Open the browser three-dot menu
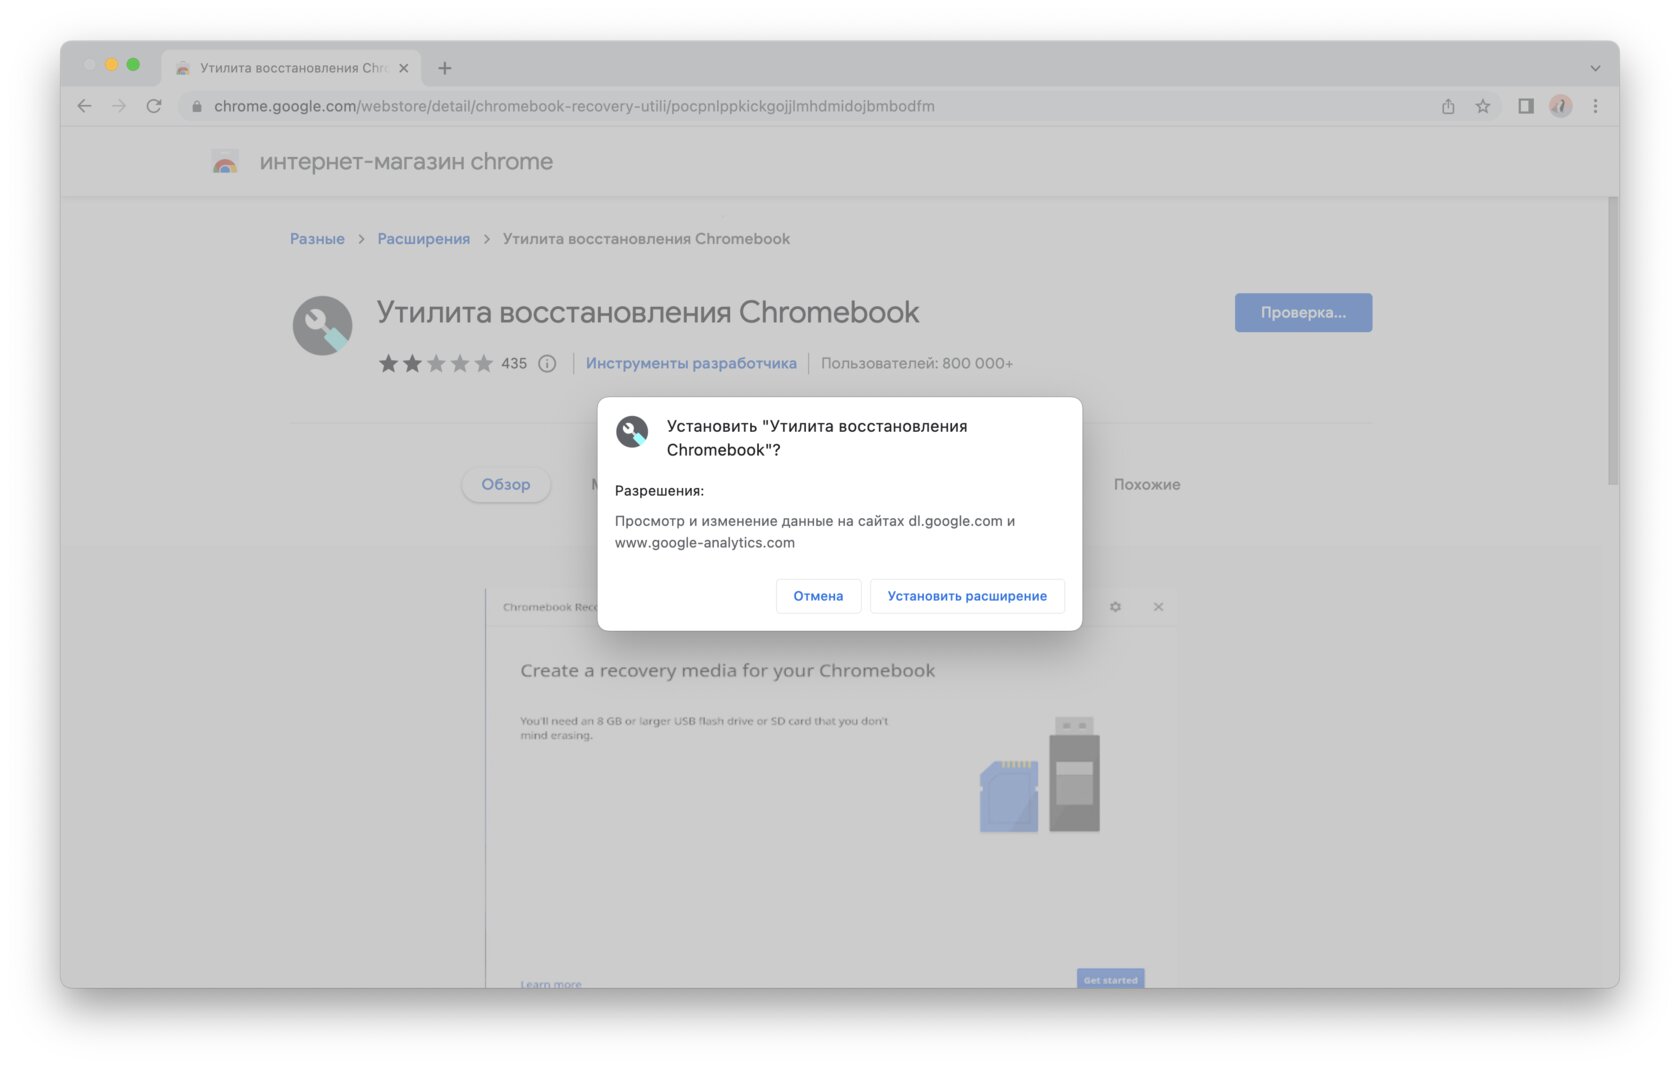This screenshot has height=1068, width=1680. point(1596,106)
